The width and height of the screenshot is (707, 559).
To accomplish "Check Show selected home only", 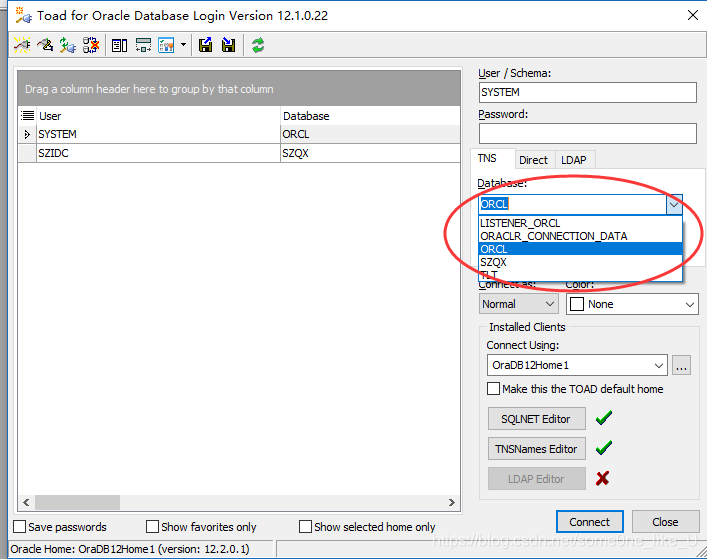I will pos(305,527).
